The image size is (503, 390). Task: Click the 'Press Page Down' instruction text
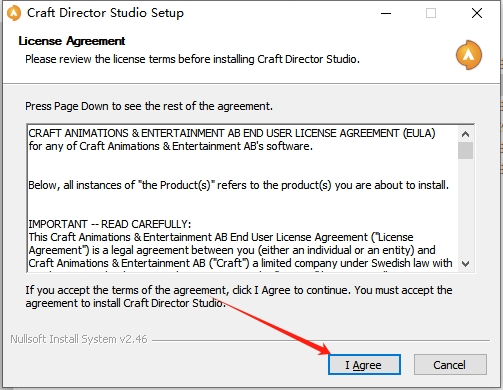click(x=149, y=106)
